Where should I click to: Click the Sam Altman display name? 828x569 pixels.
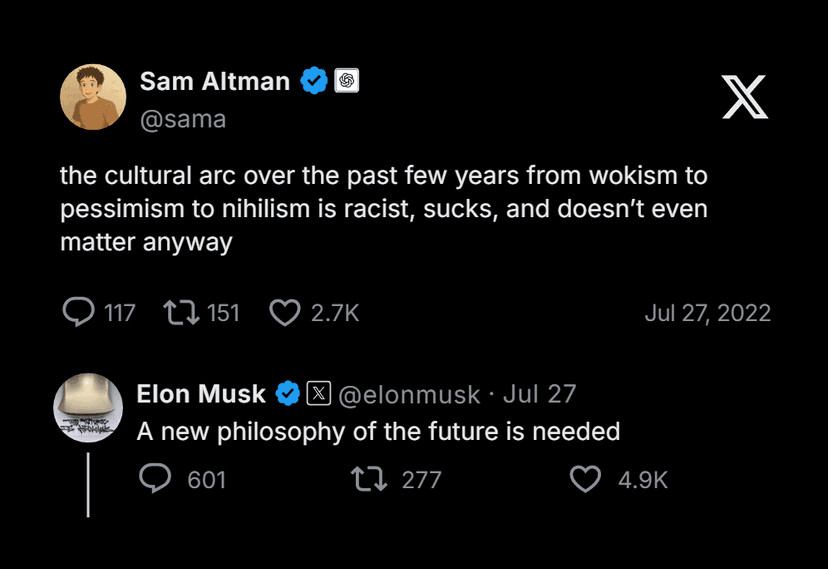(x=214, y=81)
